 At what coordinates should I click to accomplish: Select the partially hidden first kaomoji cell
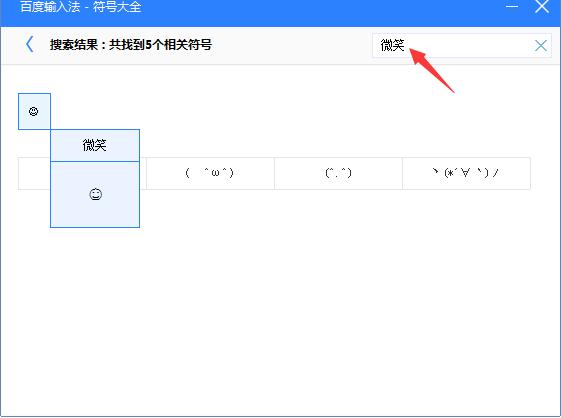(34, 173)
